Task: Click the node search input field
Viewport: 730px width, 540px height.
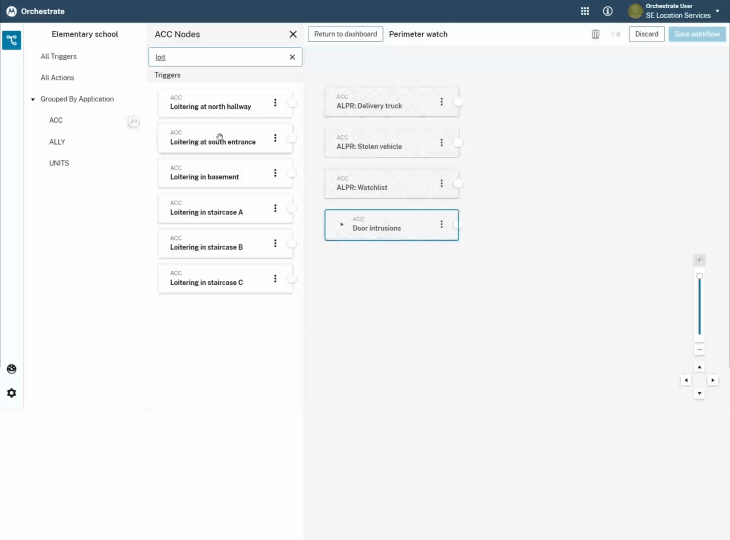Action: [x=218, y=57]
